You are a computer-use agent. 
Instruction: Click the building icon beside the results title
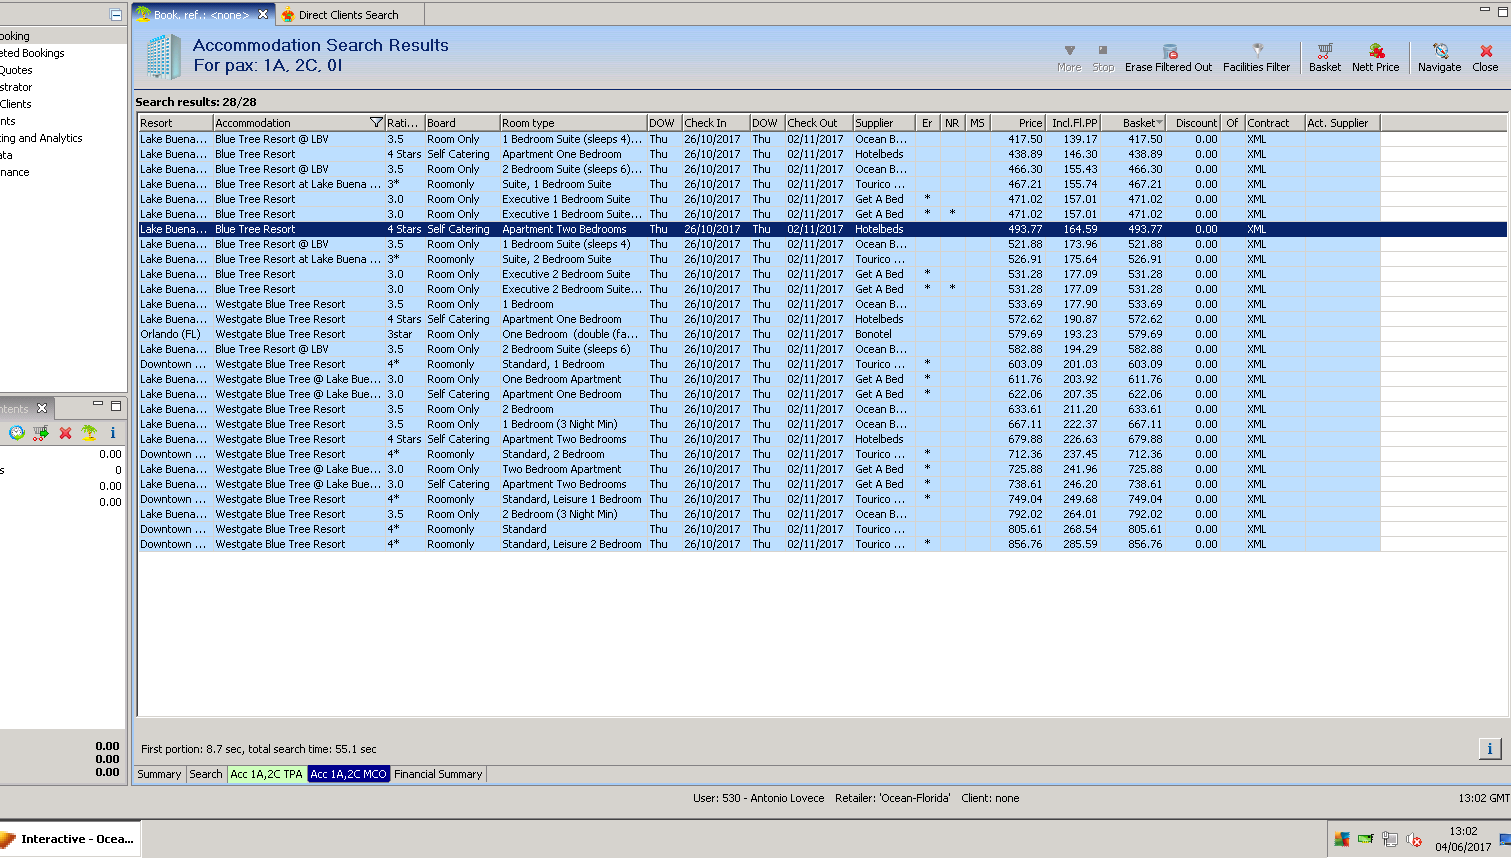click(x=163, y=56)
